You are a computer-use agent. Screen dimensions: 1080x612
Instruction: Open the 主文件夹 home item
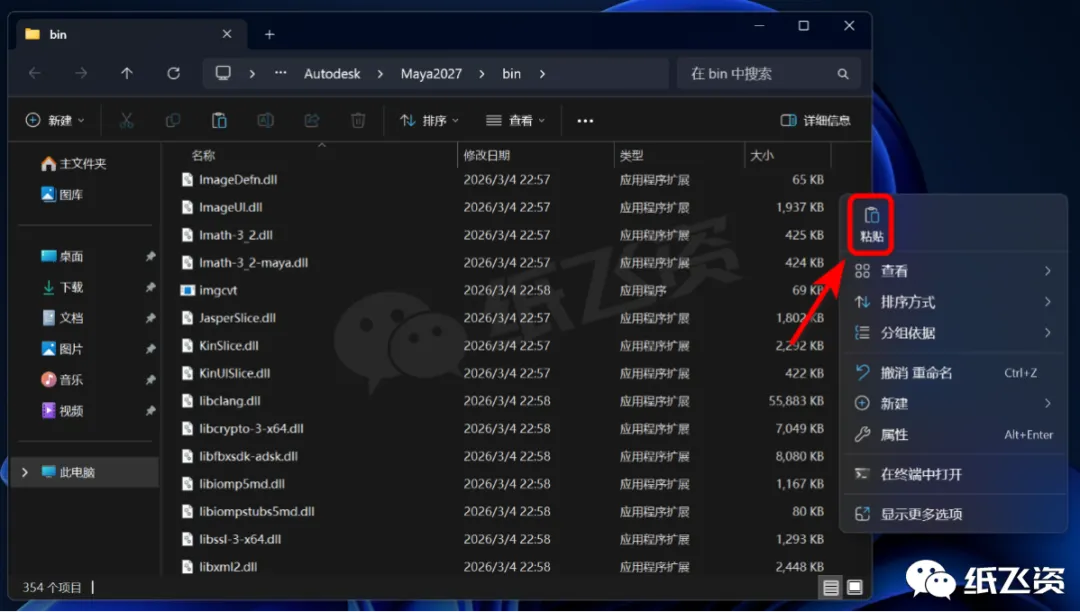pyautogui.click(x=74, y=164)
